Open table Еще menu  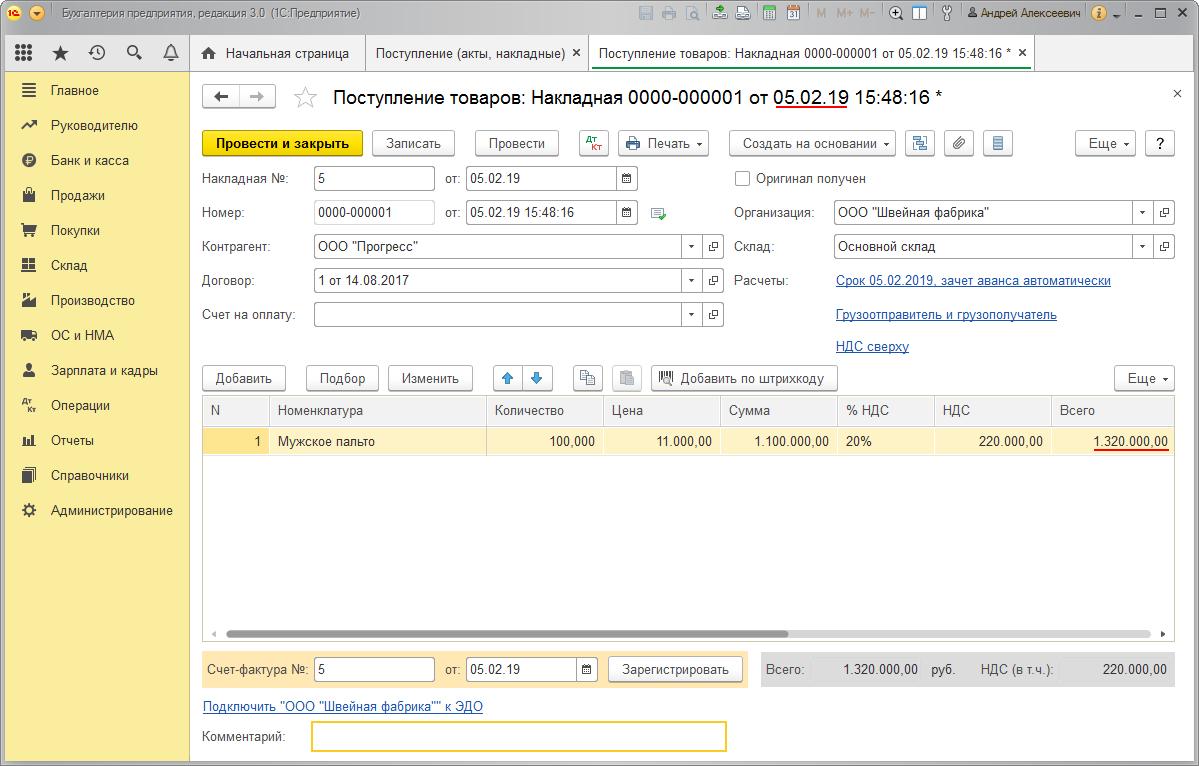(1144, 378)
